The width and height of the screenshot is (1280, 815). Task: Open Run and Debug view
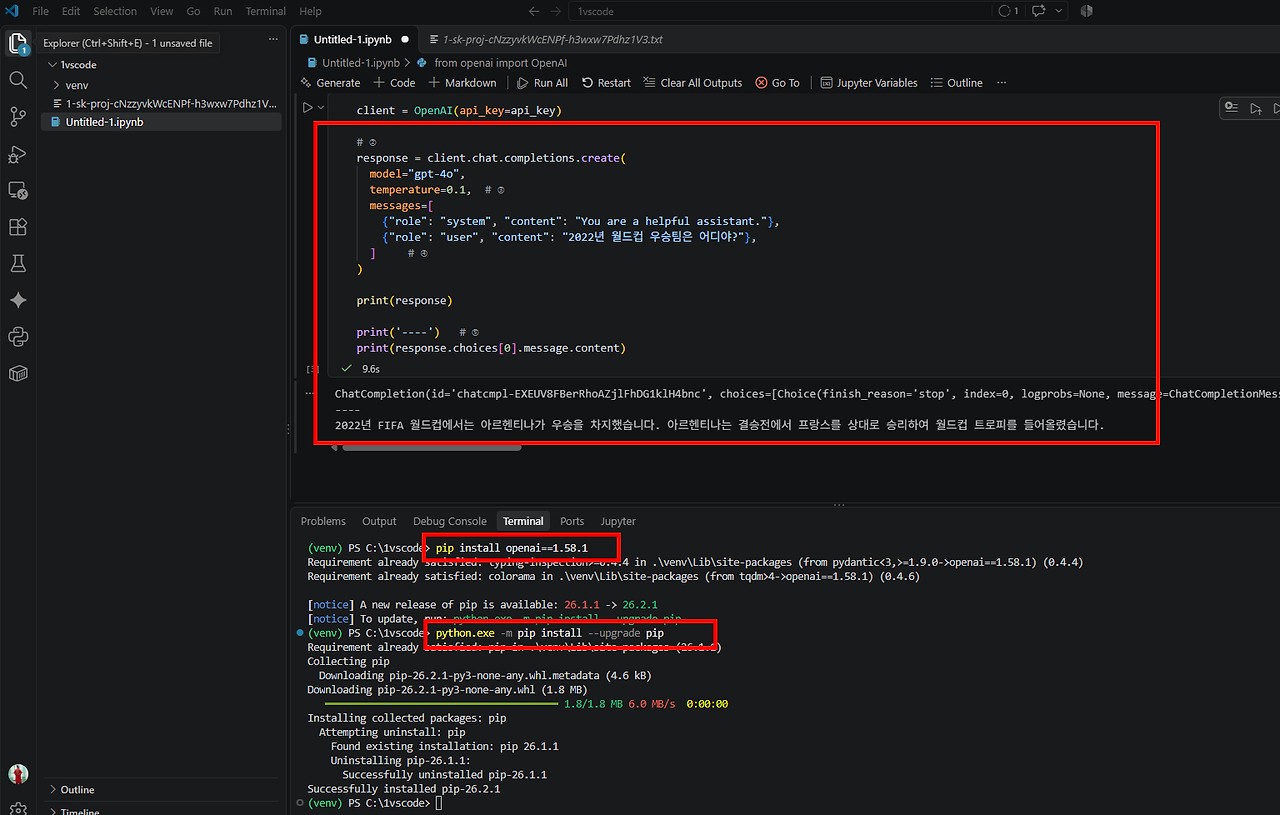(18, 154)
